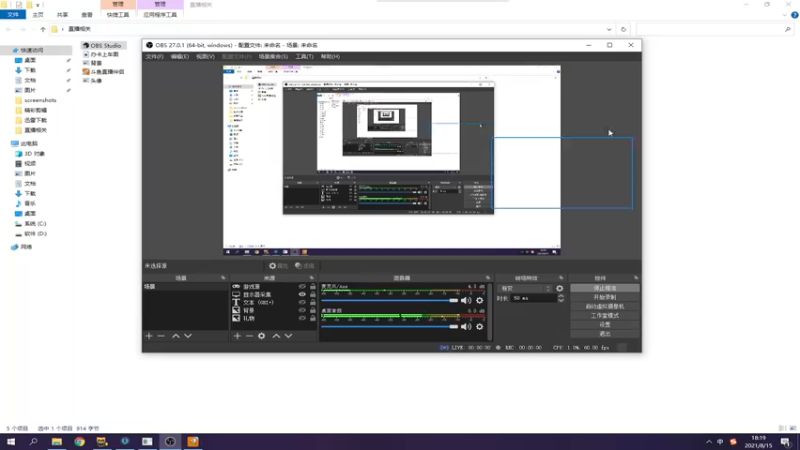The height and width of the screenshot is (450, 800).
Task: Click the OBS icon in taskbar
Action: [x=170, y=442]
